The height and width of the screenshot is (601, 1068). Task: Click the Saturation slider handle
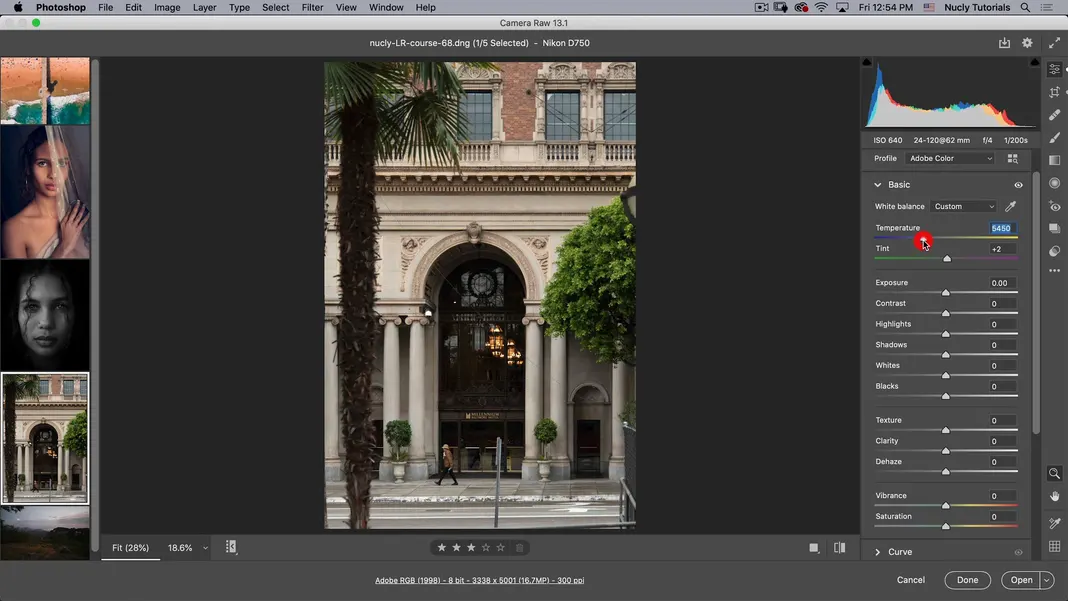[x=945, y=526]
